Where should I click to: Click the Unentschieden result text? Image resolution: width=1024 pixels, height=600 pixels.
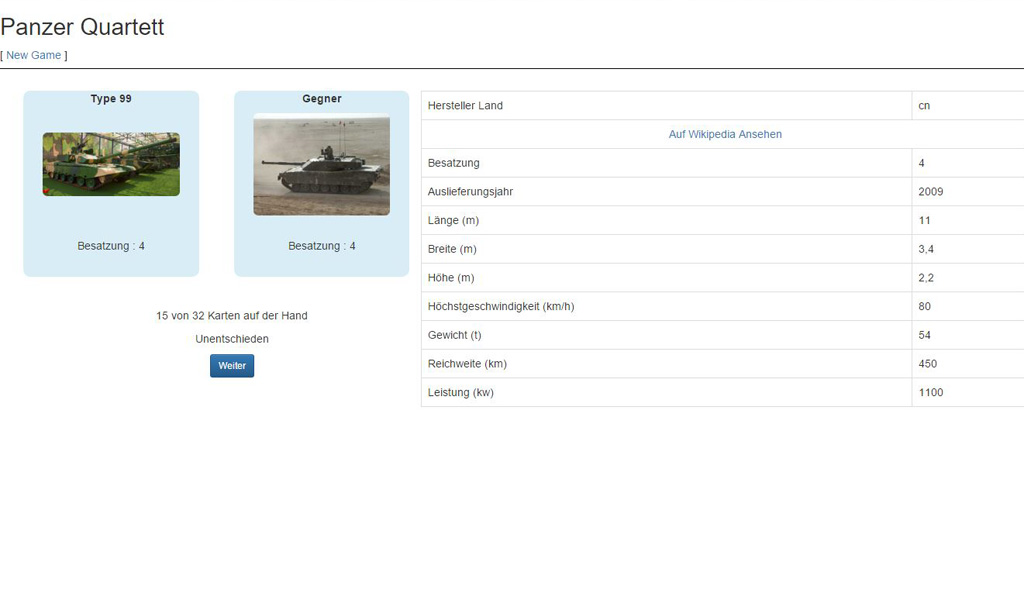232,339
